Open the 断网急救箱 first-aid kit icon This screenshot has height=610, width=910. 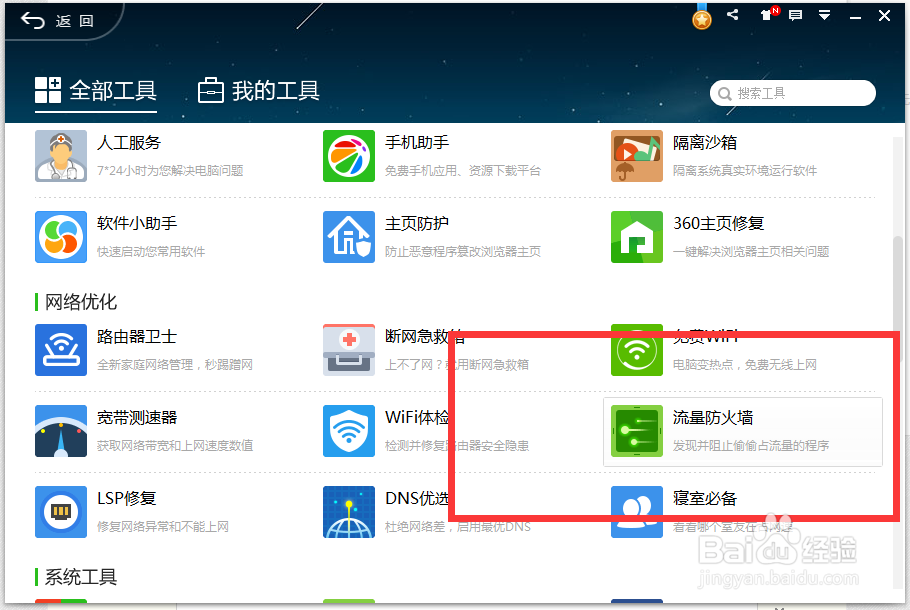(x=349, y=350)
